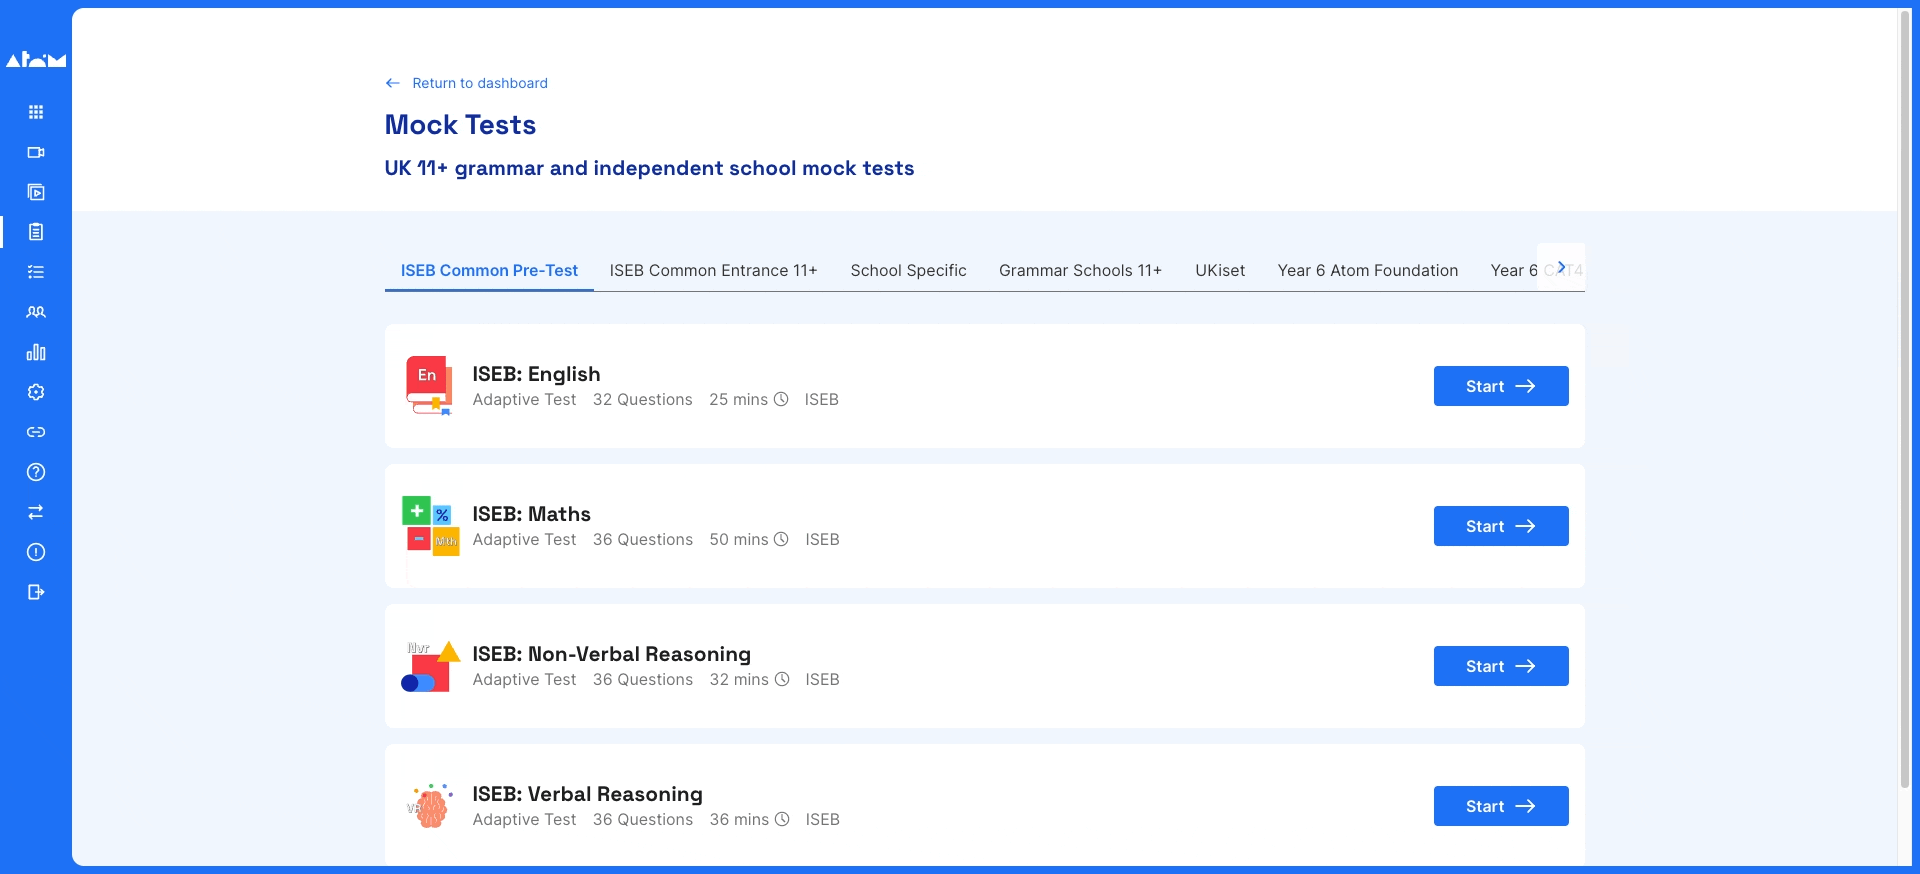Open the School Specific tab
The image size is (1920, 874).
coord(908,270)
